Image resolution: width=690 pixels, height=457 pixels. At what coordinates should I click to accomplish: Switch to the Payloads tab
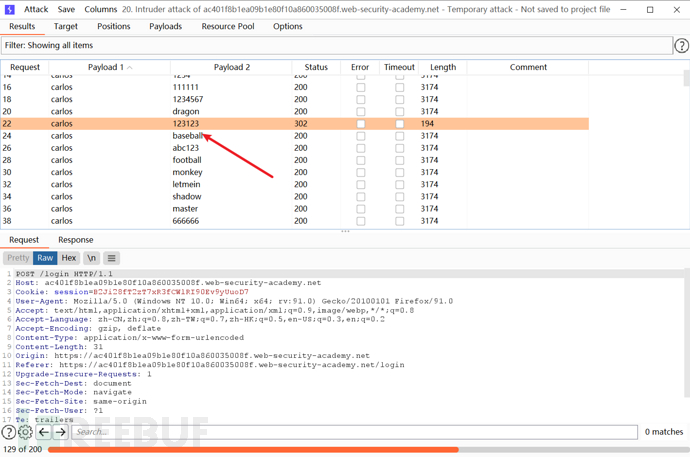tap(165, 27)
